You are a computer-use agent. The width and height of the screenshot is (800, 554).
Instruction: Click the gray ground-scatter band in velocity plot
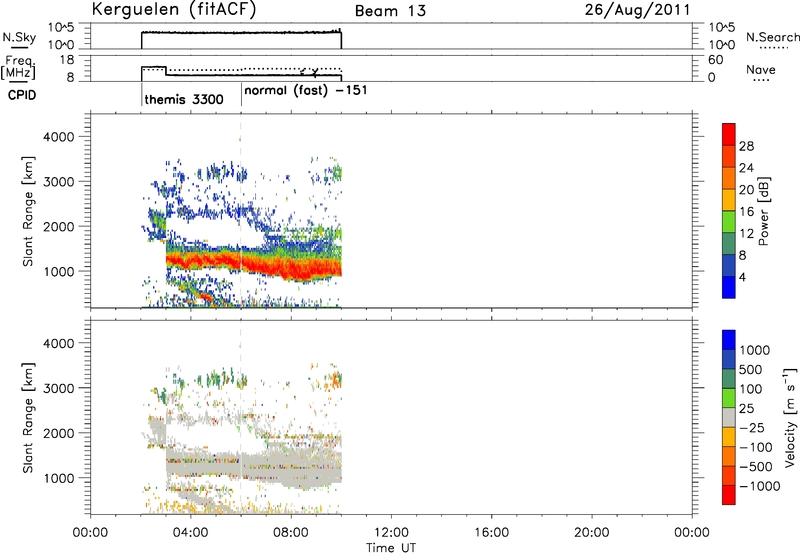tap(255, 465)
